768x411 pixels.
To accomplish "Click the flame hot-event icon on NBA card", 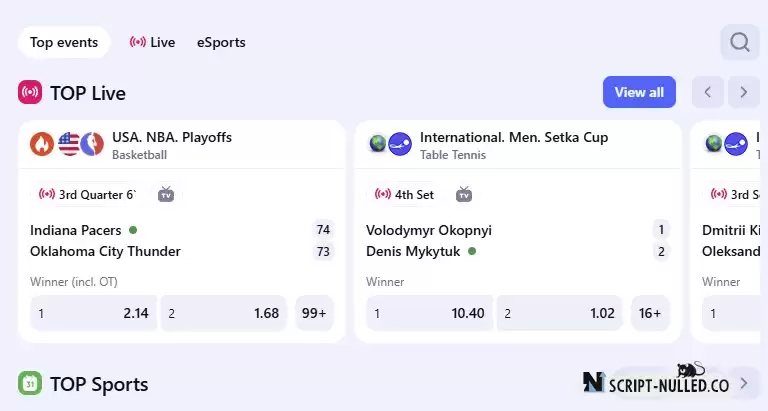I will [x=42, y=144].
